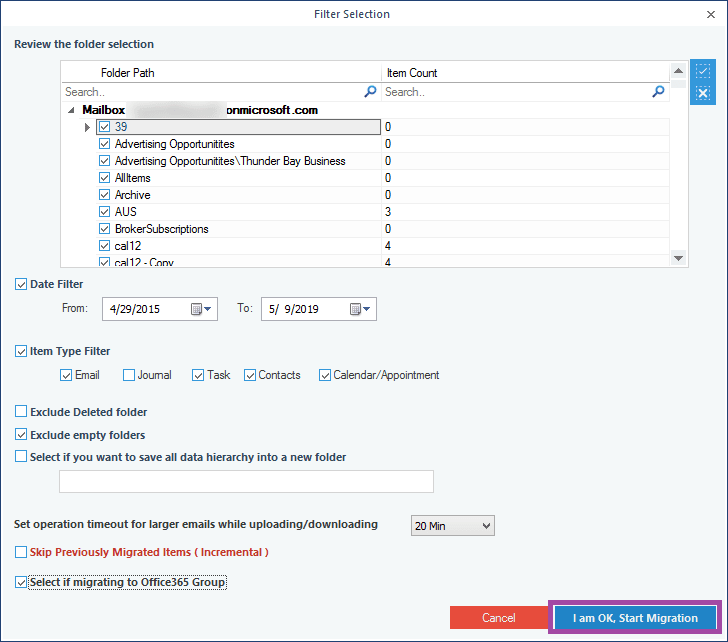Enable the Journal item type
The height and width of the screenshot is (642, 728).
pyautogui.click(x=129, y=376)
